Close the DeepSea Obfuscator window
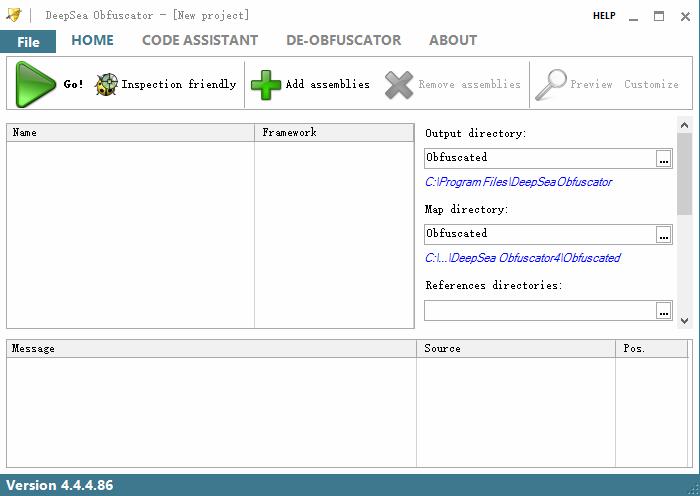 tap(685, 17)
